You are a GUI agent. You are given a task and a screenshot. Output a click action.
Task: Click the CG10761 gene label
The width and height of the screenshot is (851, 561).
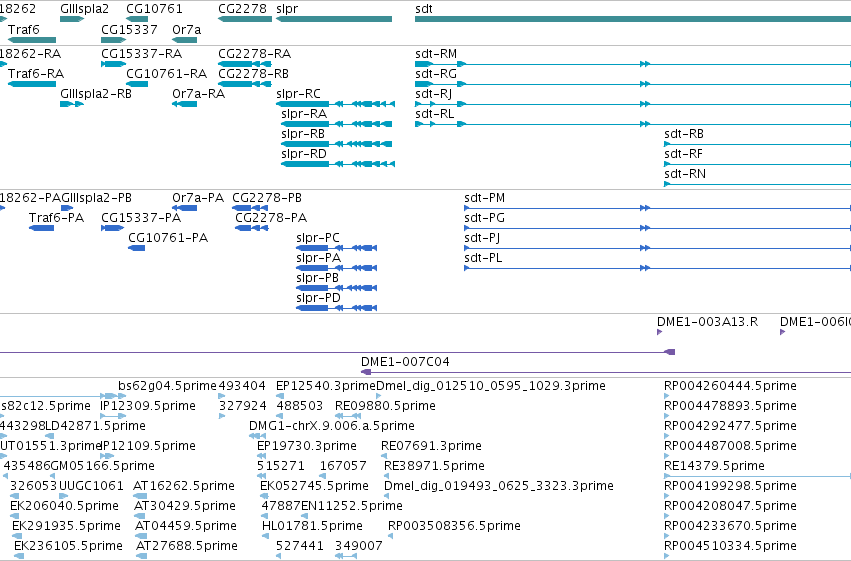coord(154,9)
